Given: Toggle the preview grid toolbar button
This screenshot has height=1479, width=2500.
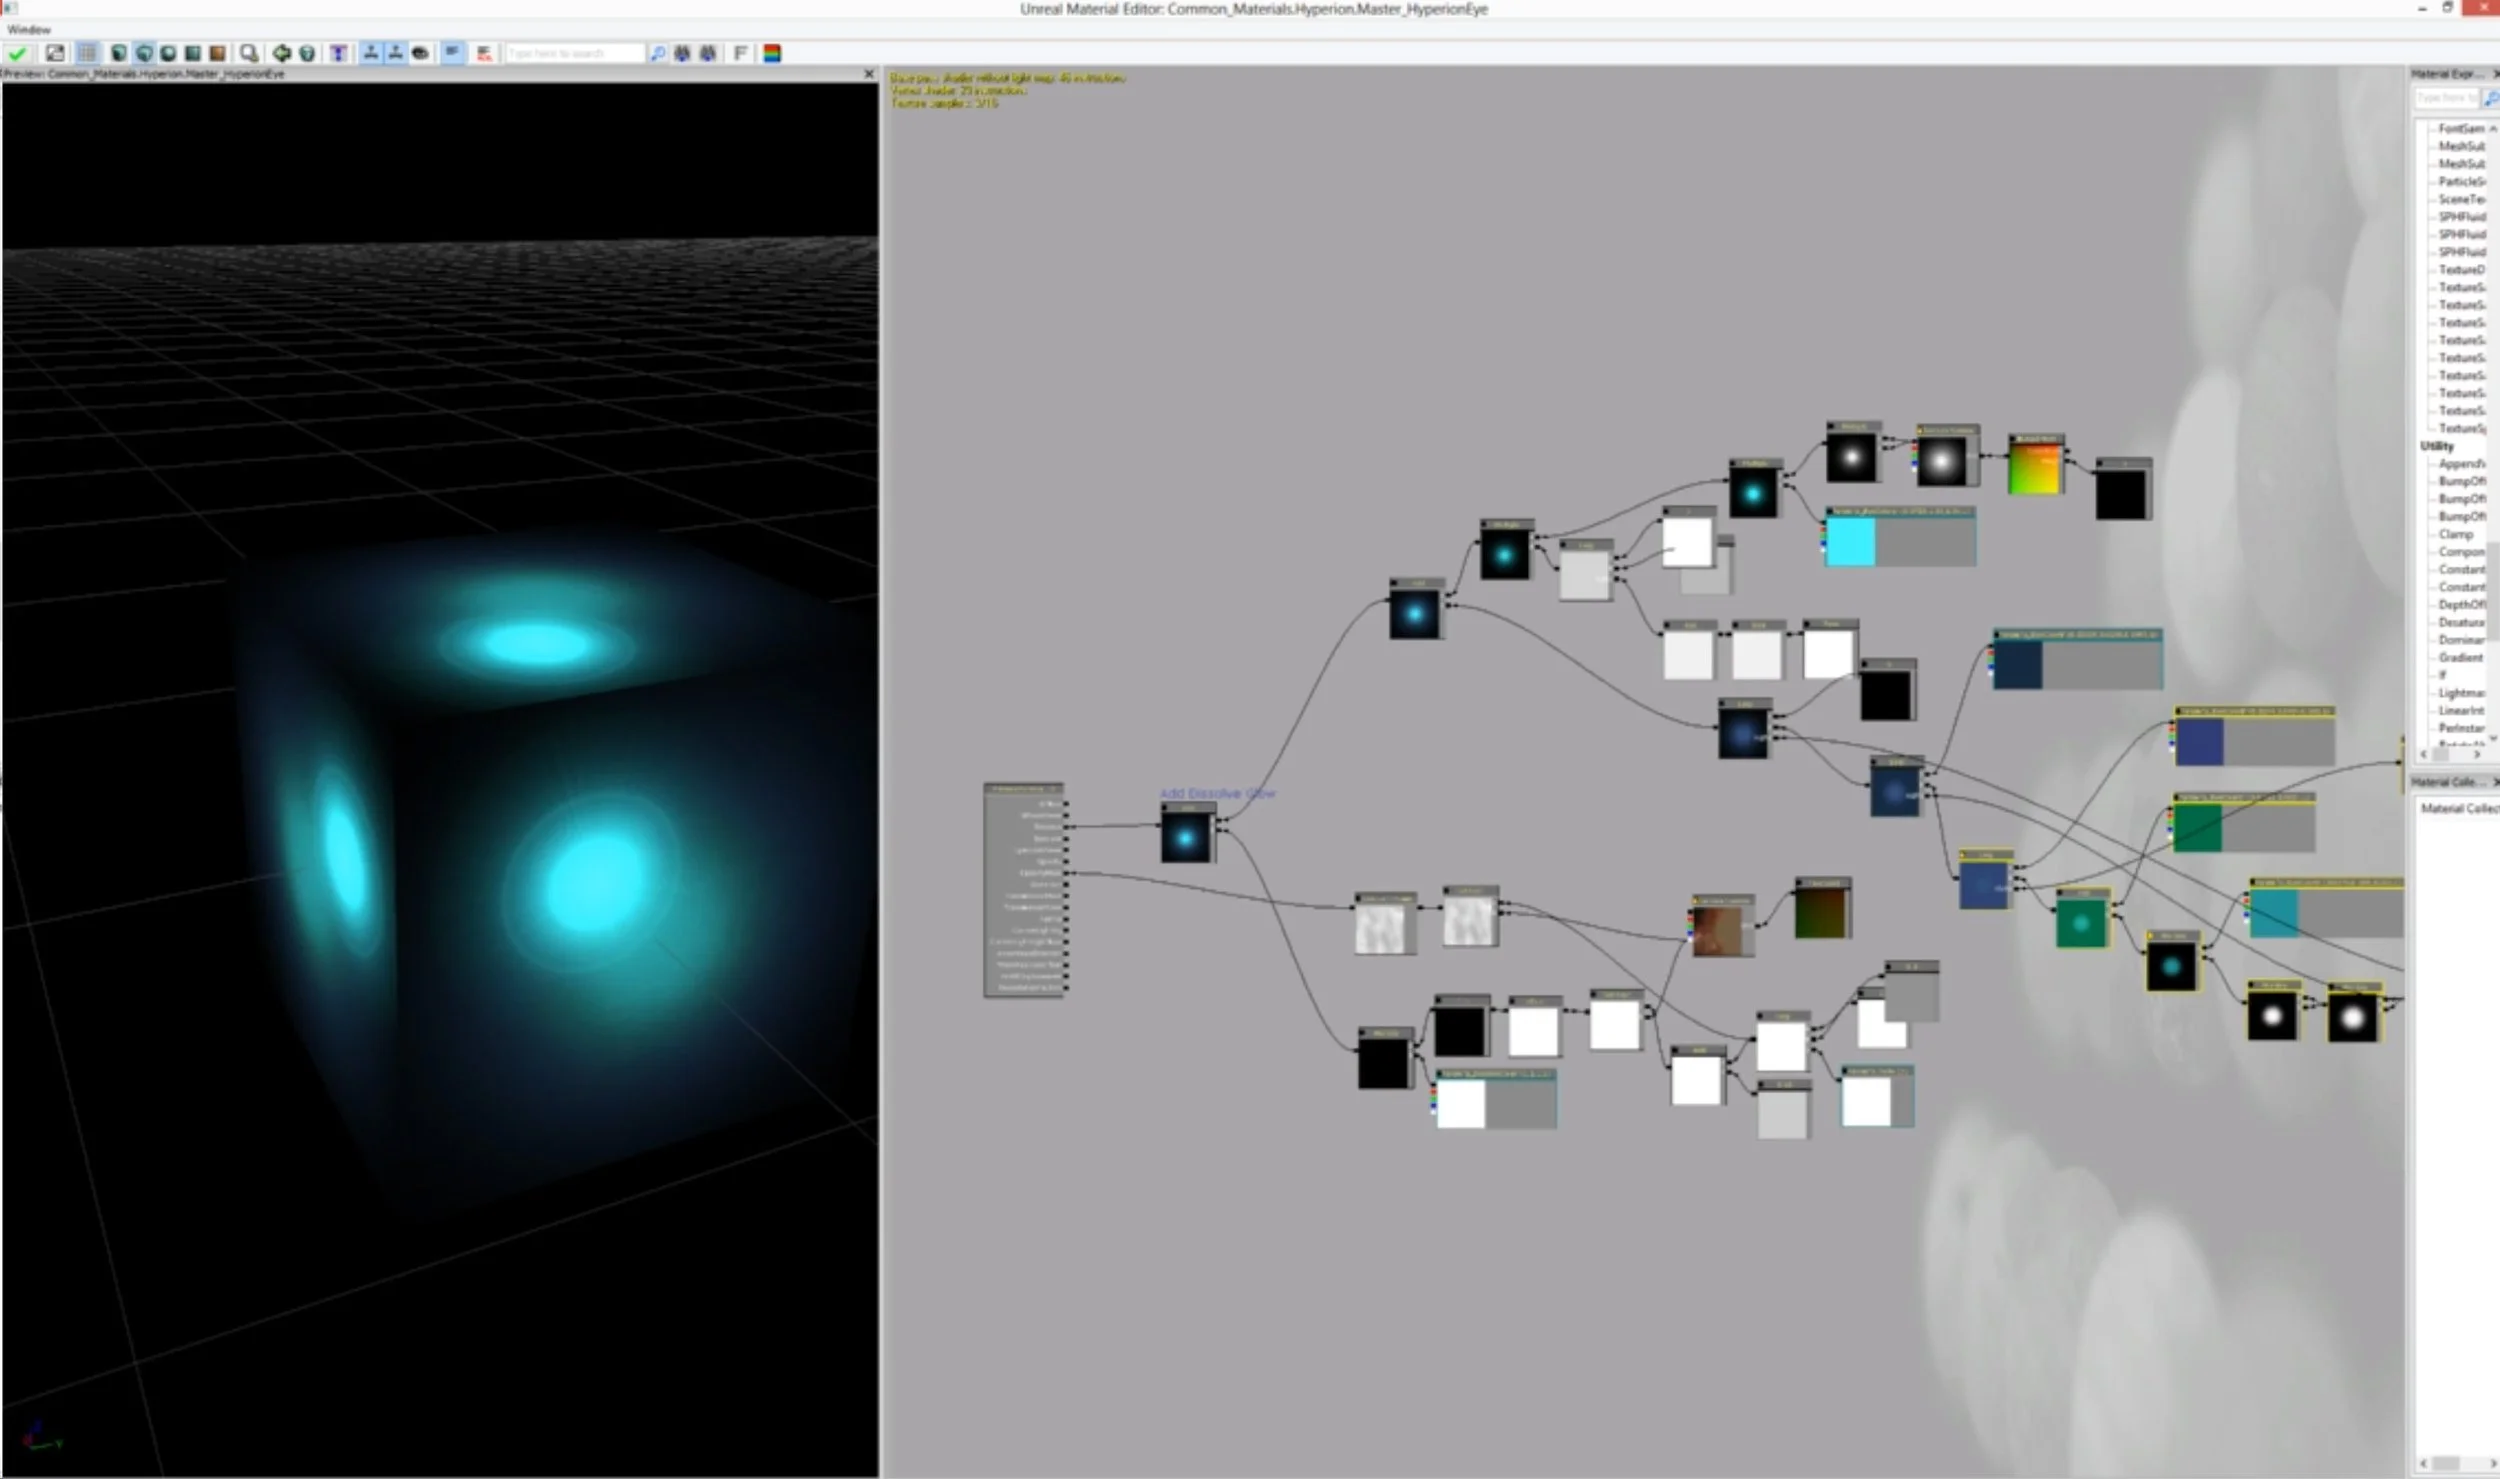Looking at the screenshot, I should pos(87,53).
